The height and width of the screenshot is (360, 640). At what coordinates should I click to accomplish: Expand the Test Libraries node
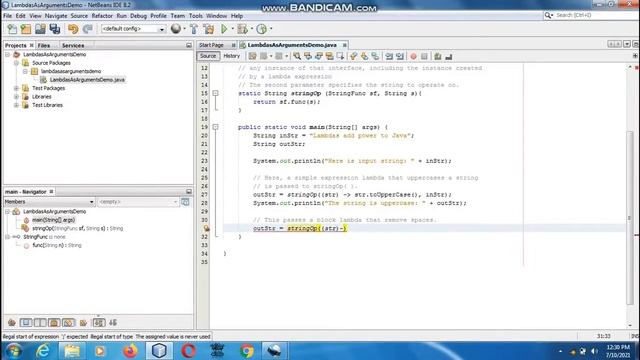[16, 105]
